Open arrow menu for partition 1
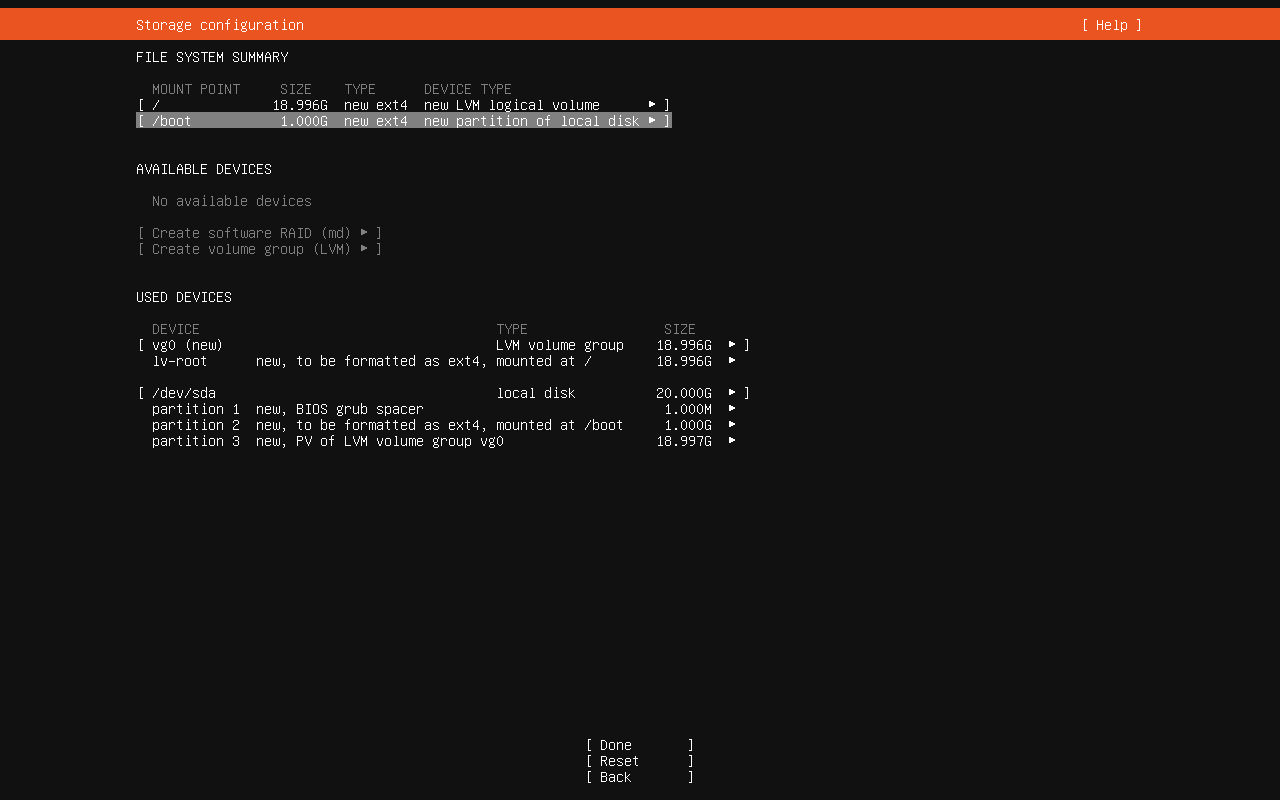The height and width of the screenshot is (800, 1280). click(732, 409)
